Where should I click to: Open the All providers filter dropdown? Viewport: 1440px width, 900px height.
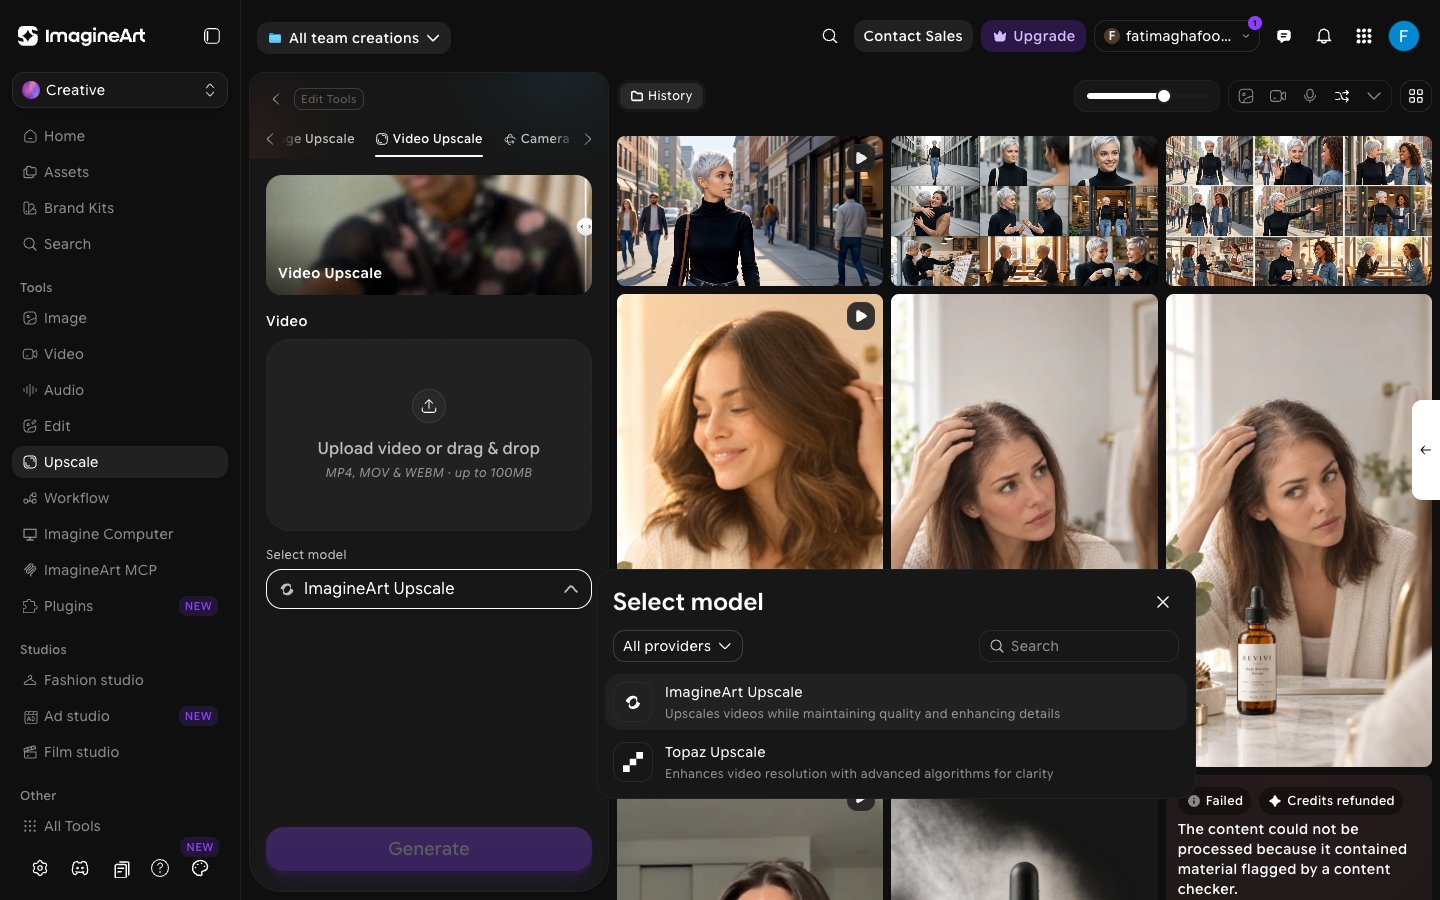click(678, 646)
